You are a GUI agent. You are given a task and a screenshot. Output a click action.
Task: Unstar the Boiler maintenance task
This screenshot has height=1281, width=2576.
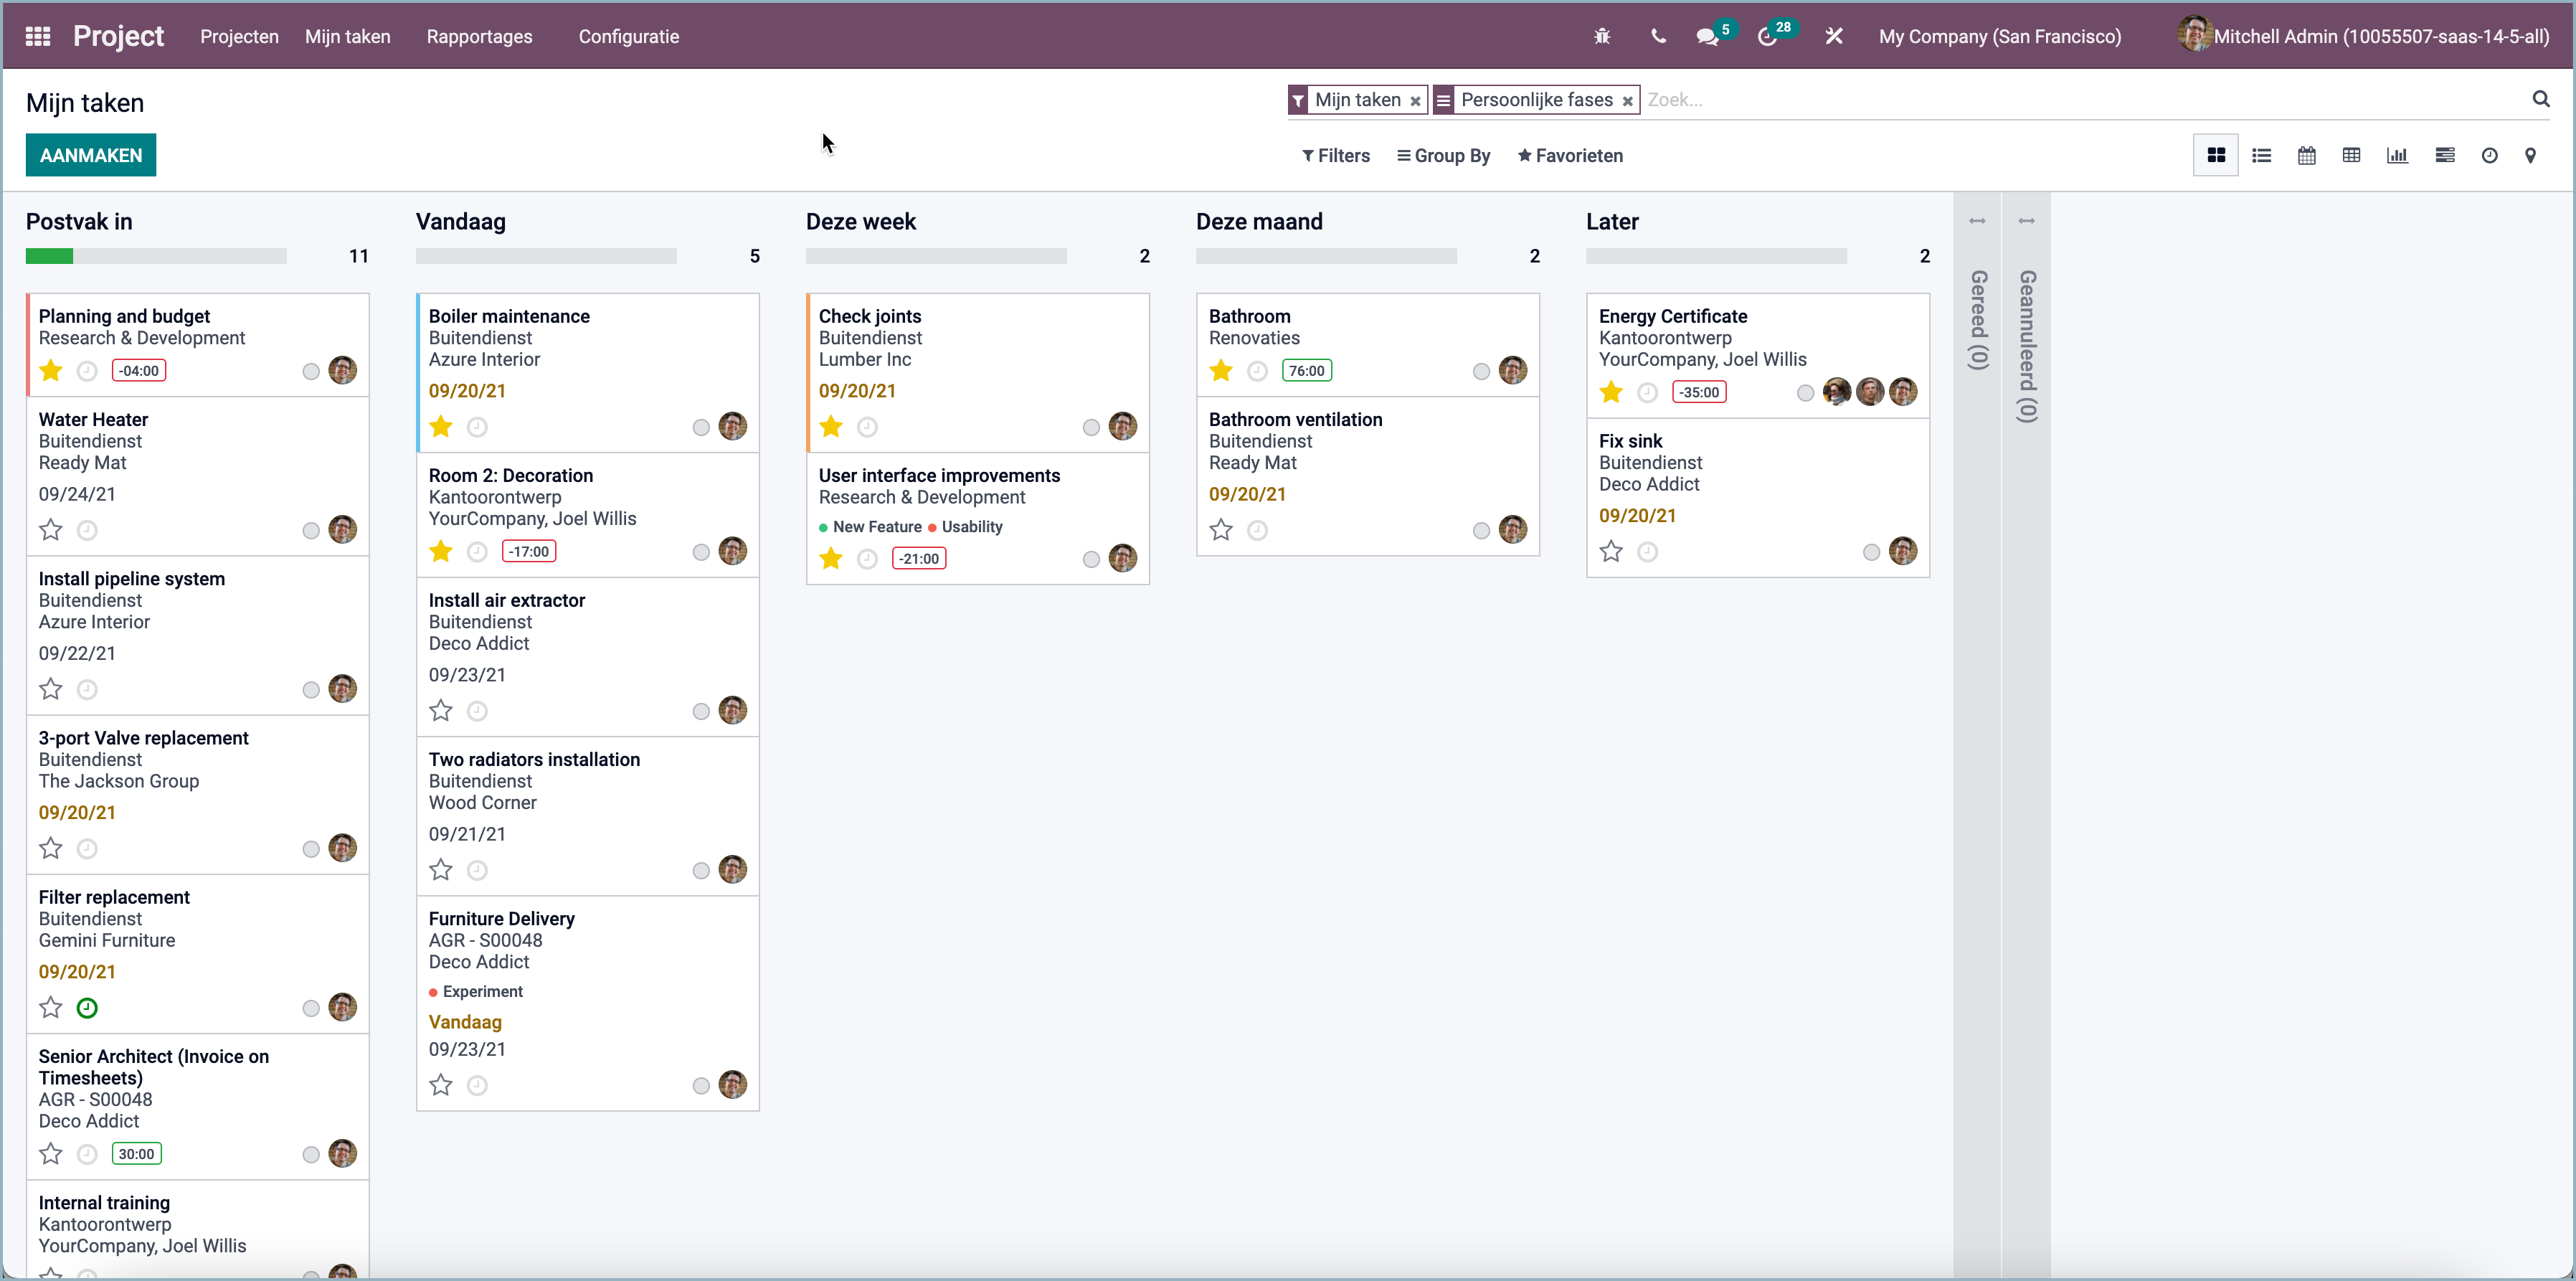(440, 427)
